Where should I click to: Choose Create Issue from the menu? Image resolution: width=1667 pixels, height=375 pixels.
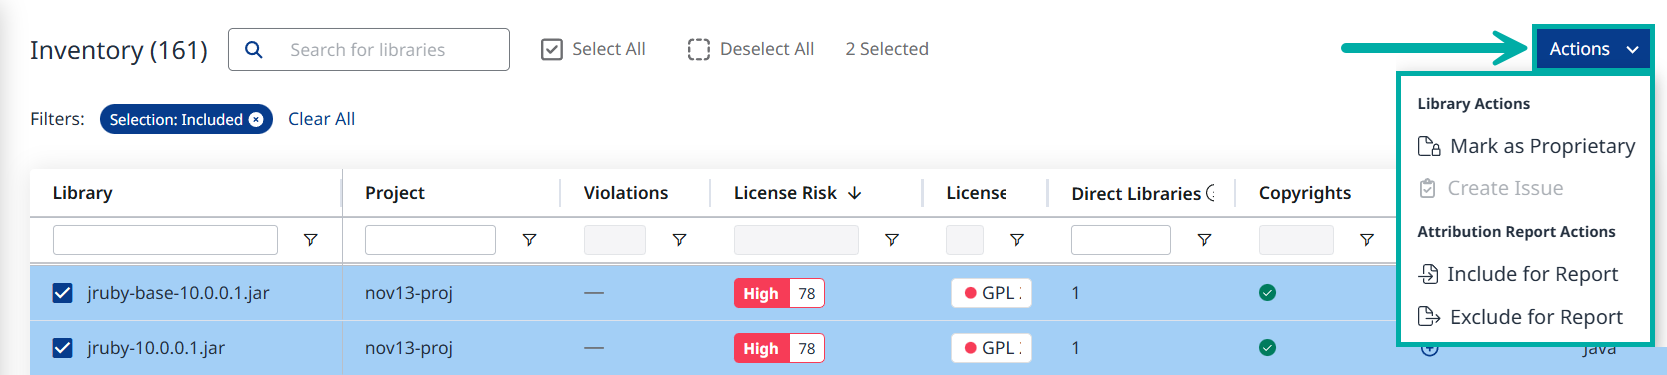tap(1491, 188)
